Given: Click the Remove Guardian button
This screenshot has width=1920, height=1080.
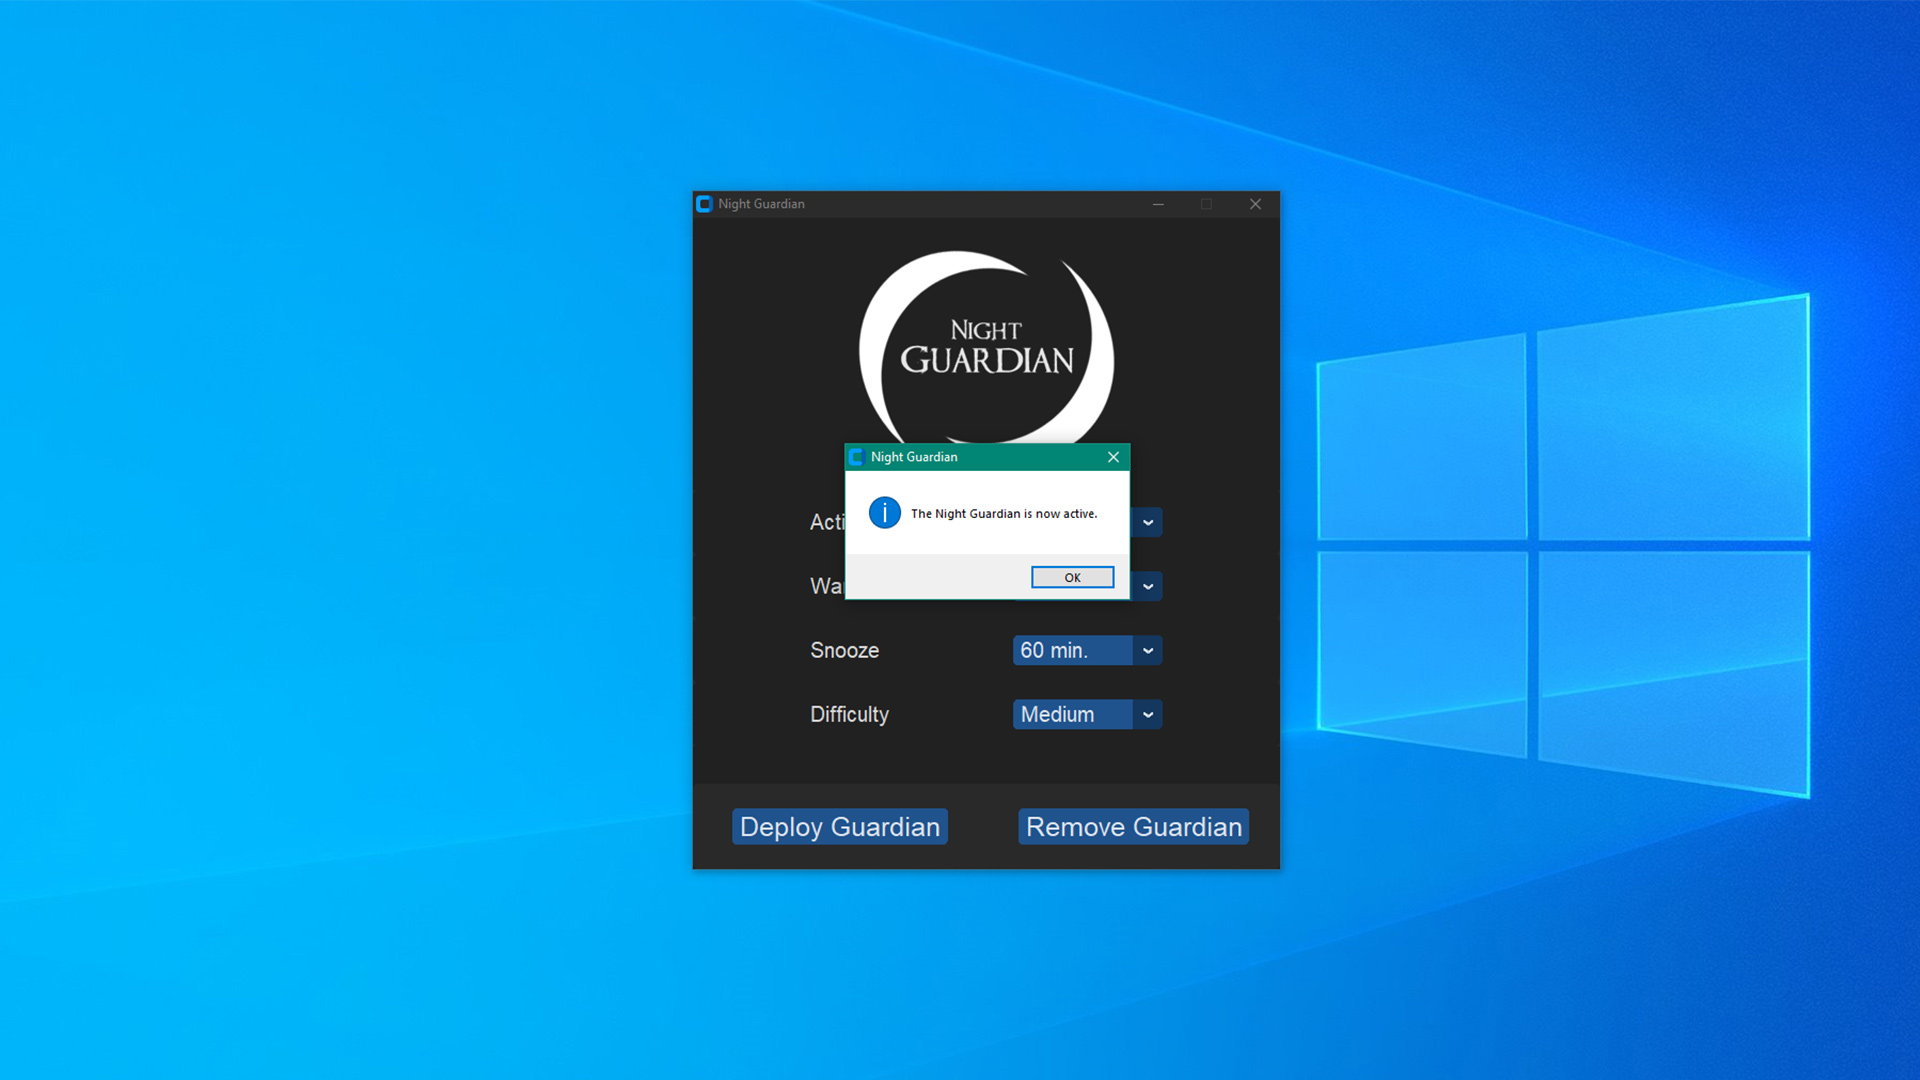Looking at the screenshot, I should (1133, 827).
